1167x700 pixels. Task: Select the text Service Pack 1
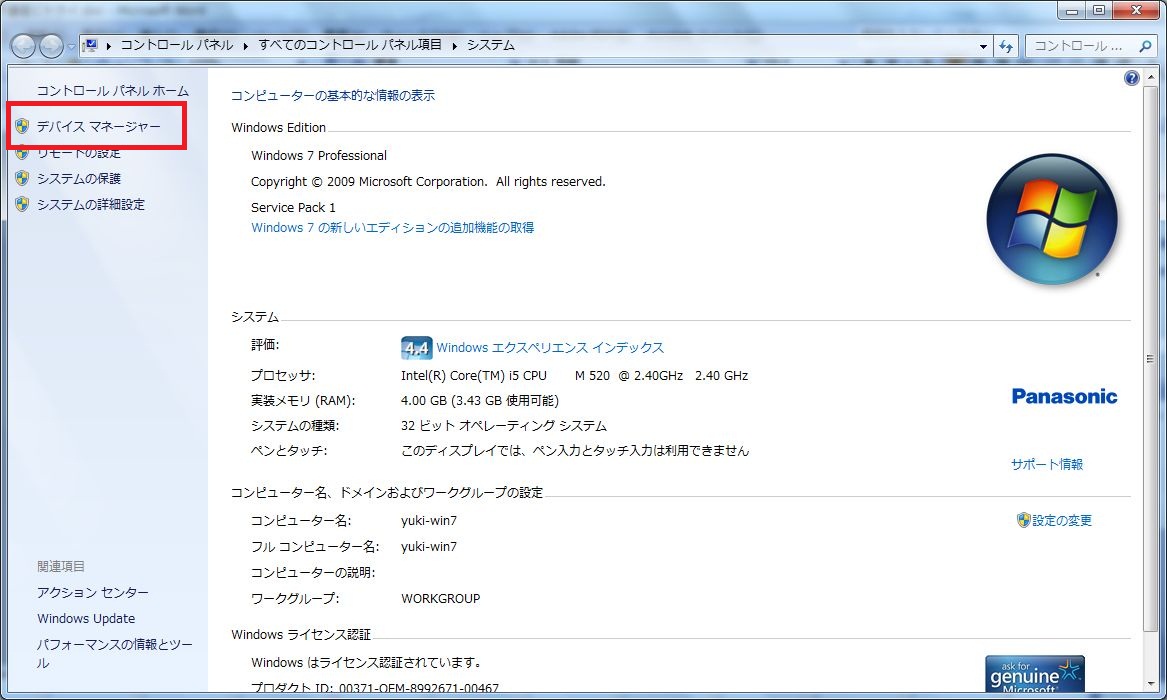click(x=293, y=208)
